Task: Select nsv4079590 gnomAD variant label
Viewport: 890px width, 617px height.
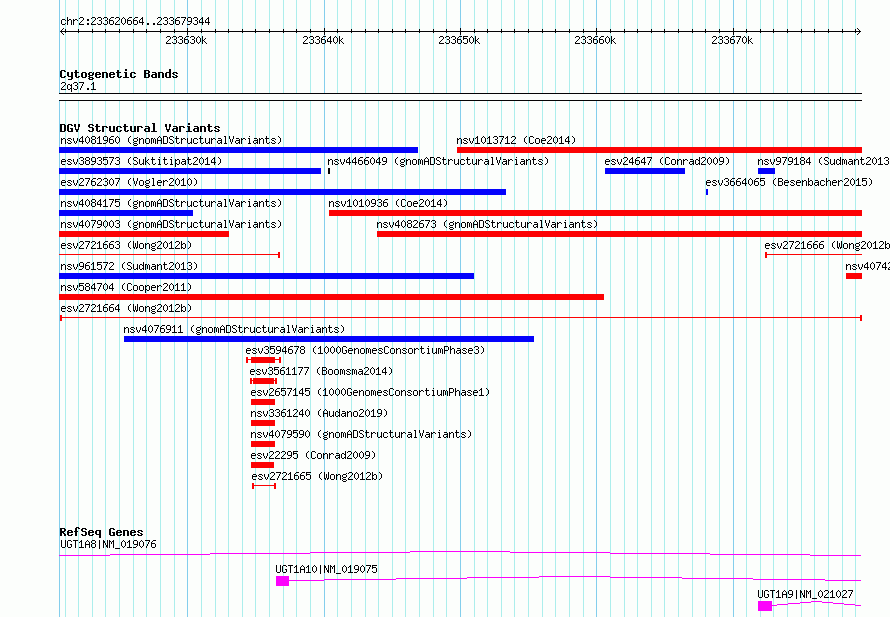Action: point(361,434)
